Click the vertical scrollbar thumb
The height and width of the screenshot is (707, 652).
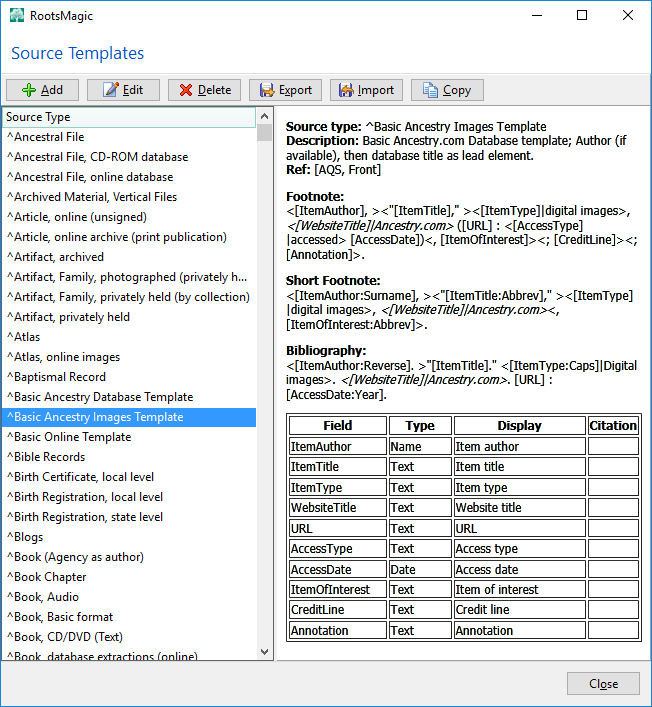tap(265, 133)
